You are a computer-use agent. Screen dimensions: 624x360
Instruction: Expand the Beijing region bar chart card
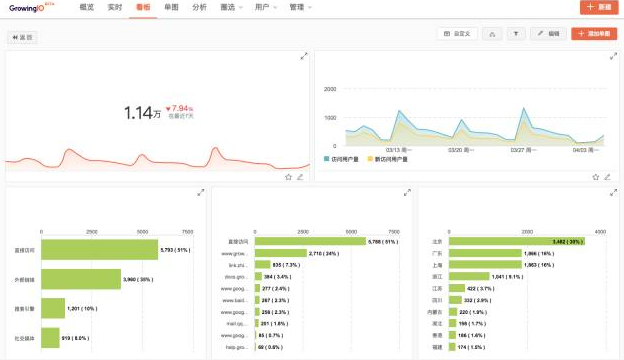point(613,193)
